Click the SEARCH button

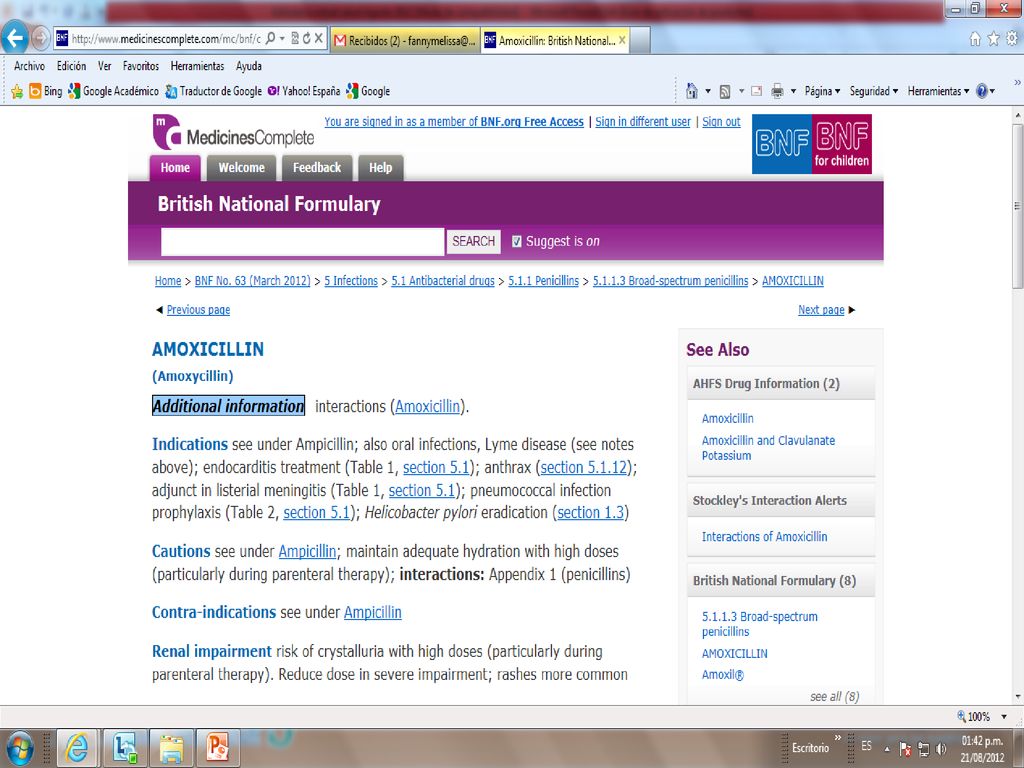click(x=473, y=242)
